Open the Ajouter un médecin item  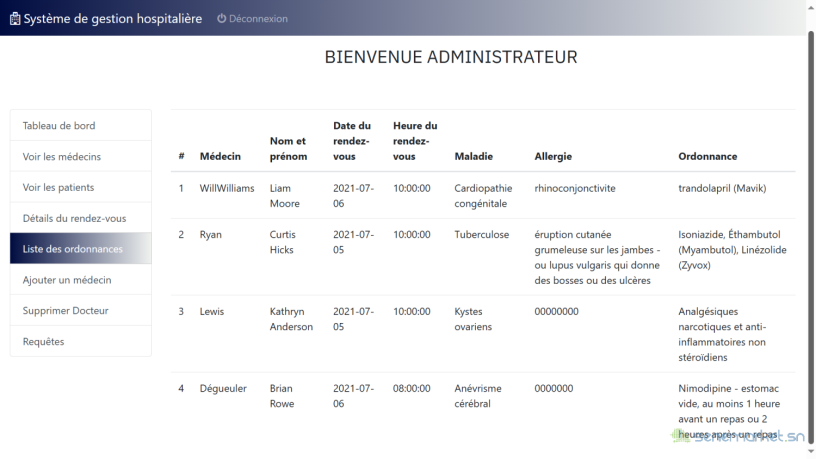[x=81, y=280]
